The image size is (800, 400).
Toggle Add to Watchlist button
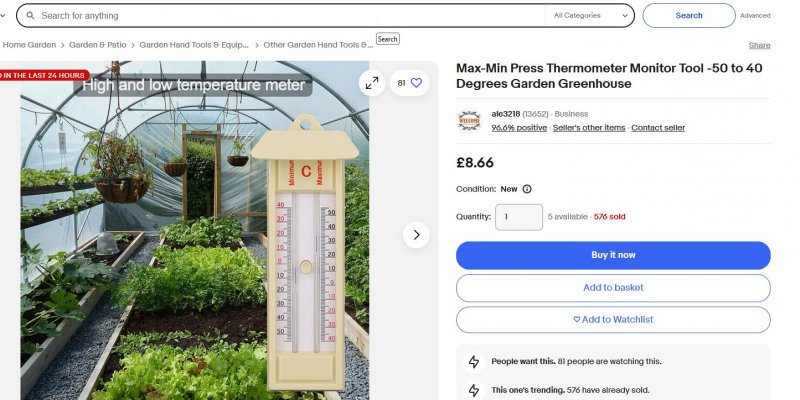pyautogui.click(x=613, y=320)
